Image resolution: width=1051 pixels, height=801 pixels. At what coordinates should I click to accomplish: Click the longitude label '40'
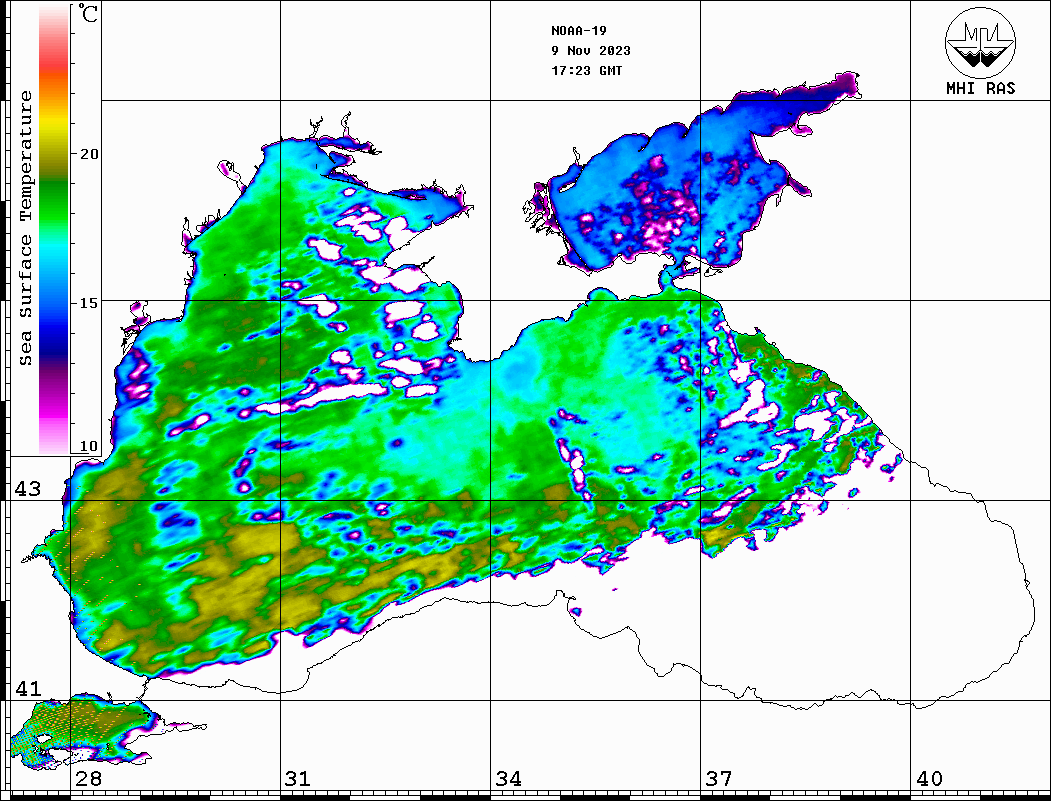click(x=929, y=779)
